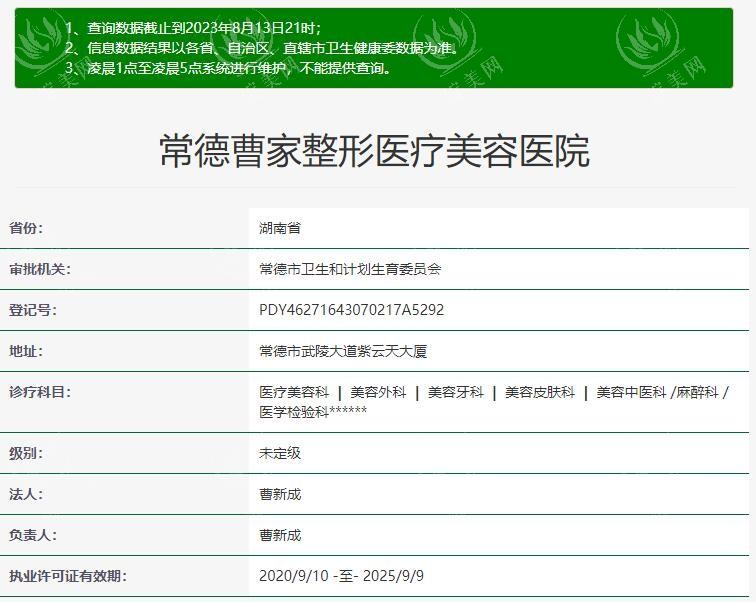756x602 pixels.
Task: Click the hospital title 常德曹家整形医疗美容医院
Action: coord(374,151)
